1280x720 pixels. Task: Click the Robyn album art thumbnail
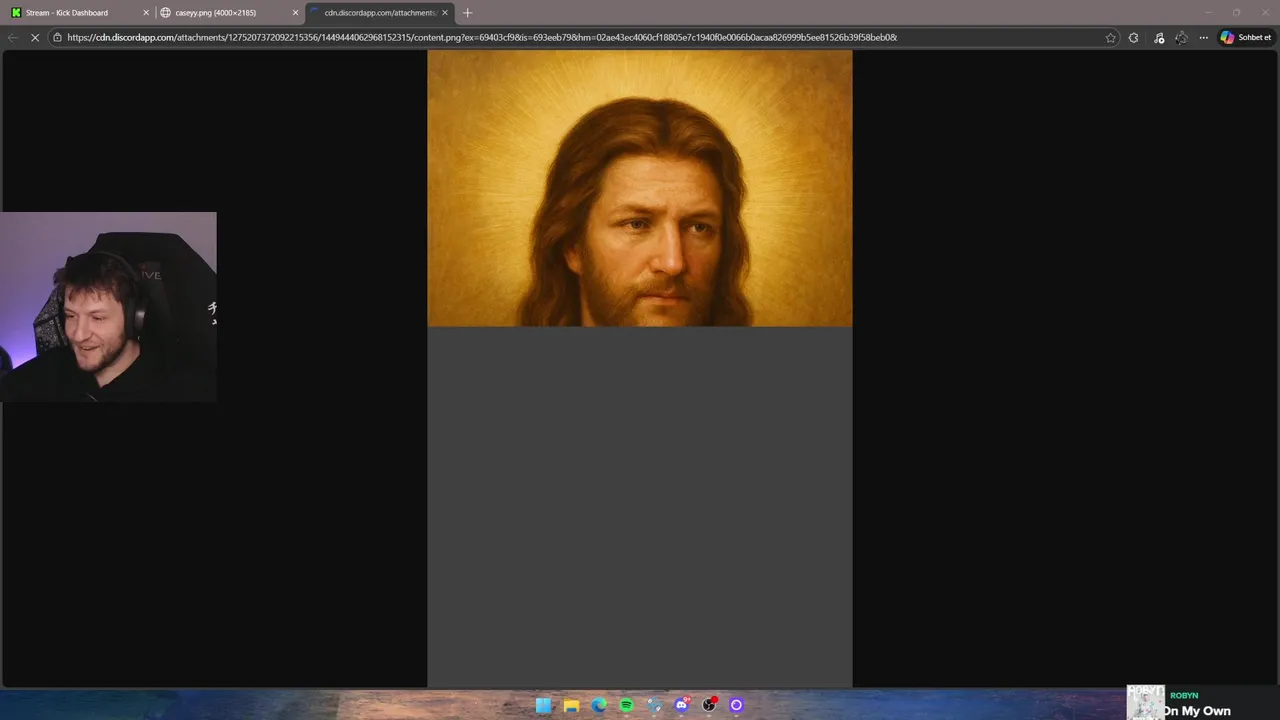(x=1145, y=702)
